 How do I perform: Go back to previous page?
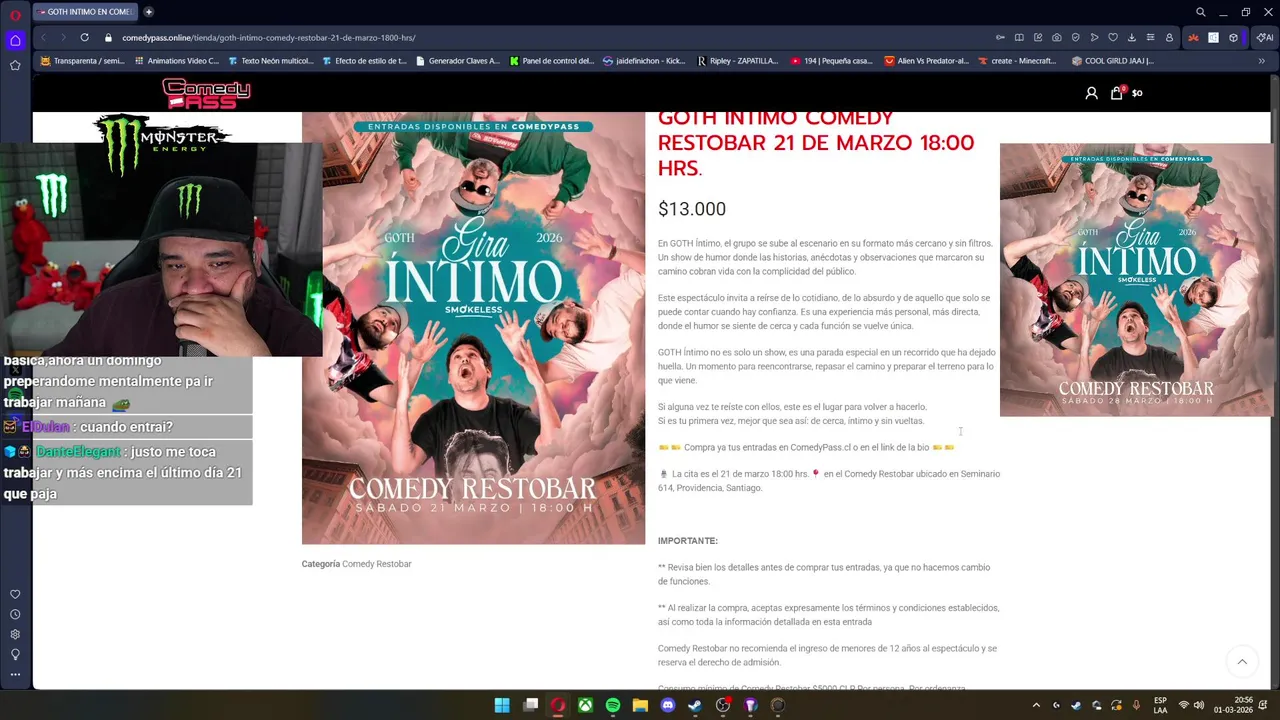tap(43, 38)
